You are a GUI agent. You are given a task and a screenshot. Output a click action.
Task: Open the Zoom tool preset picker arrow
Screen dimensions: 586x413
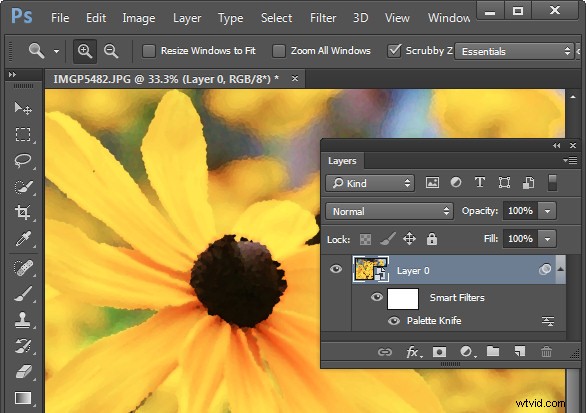coord(56,51)
